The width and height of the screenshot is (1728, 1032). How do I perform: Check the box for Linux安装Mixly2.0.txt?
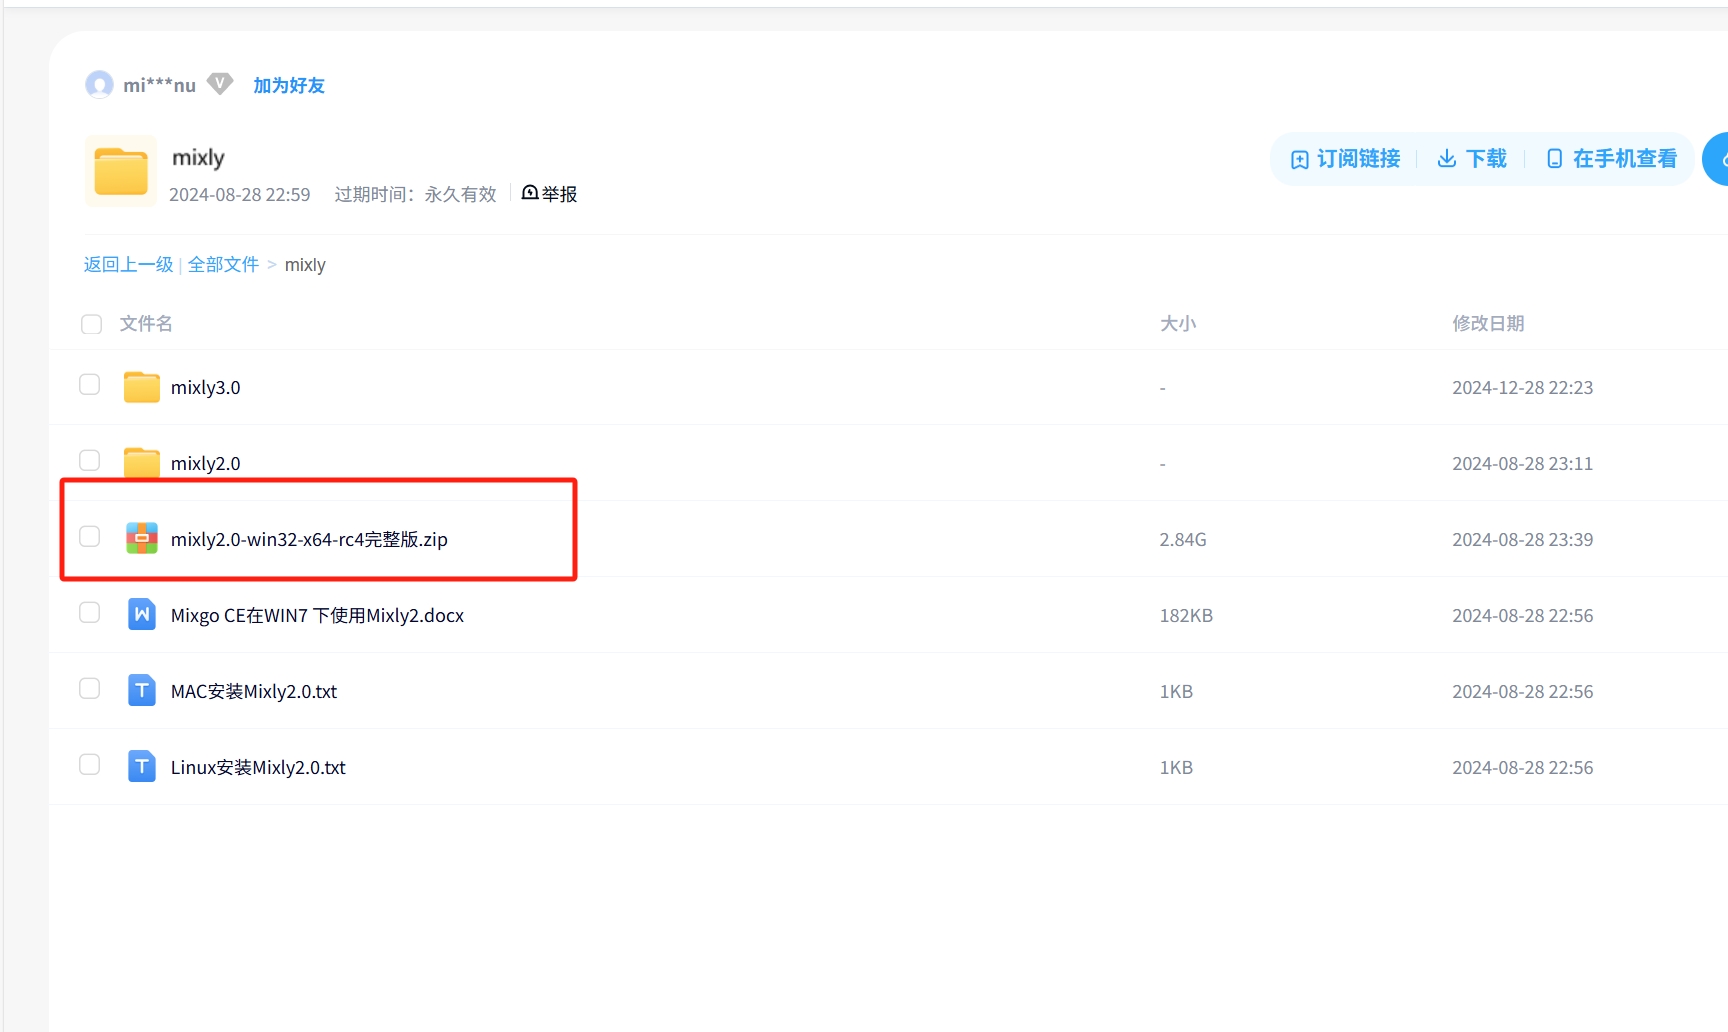coord(90,765)
